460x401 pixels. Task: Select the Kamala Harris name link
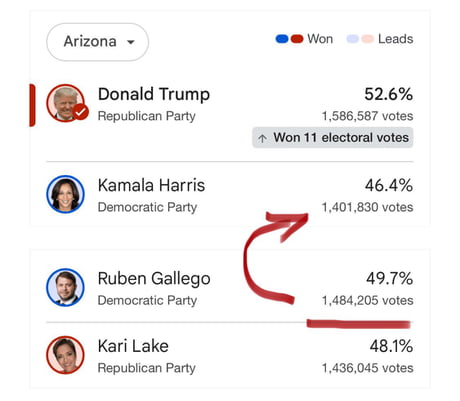pyautogui.click(x=151, y=185)
